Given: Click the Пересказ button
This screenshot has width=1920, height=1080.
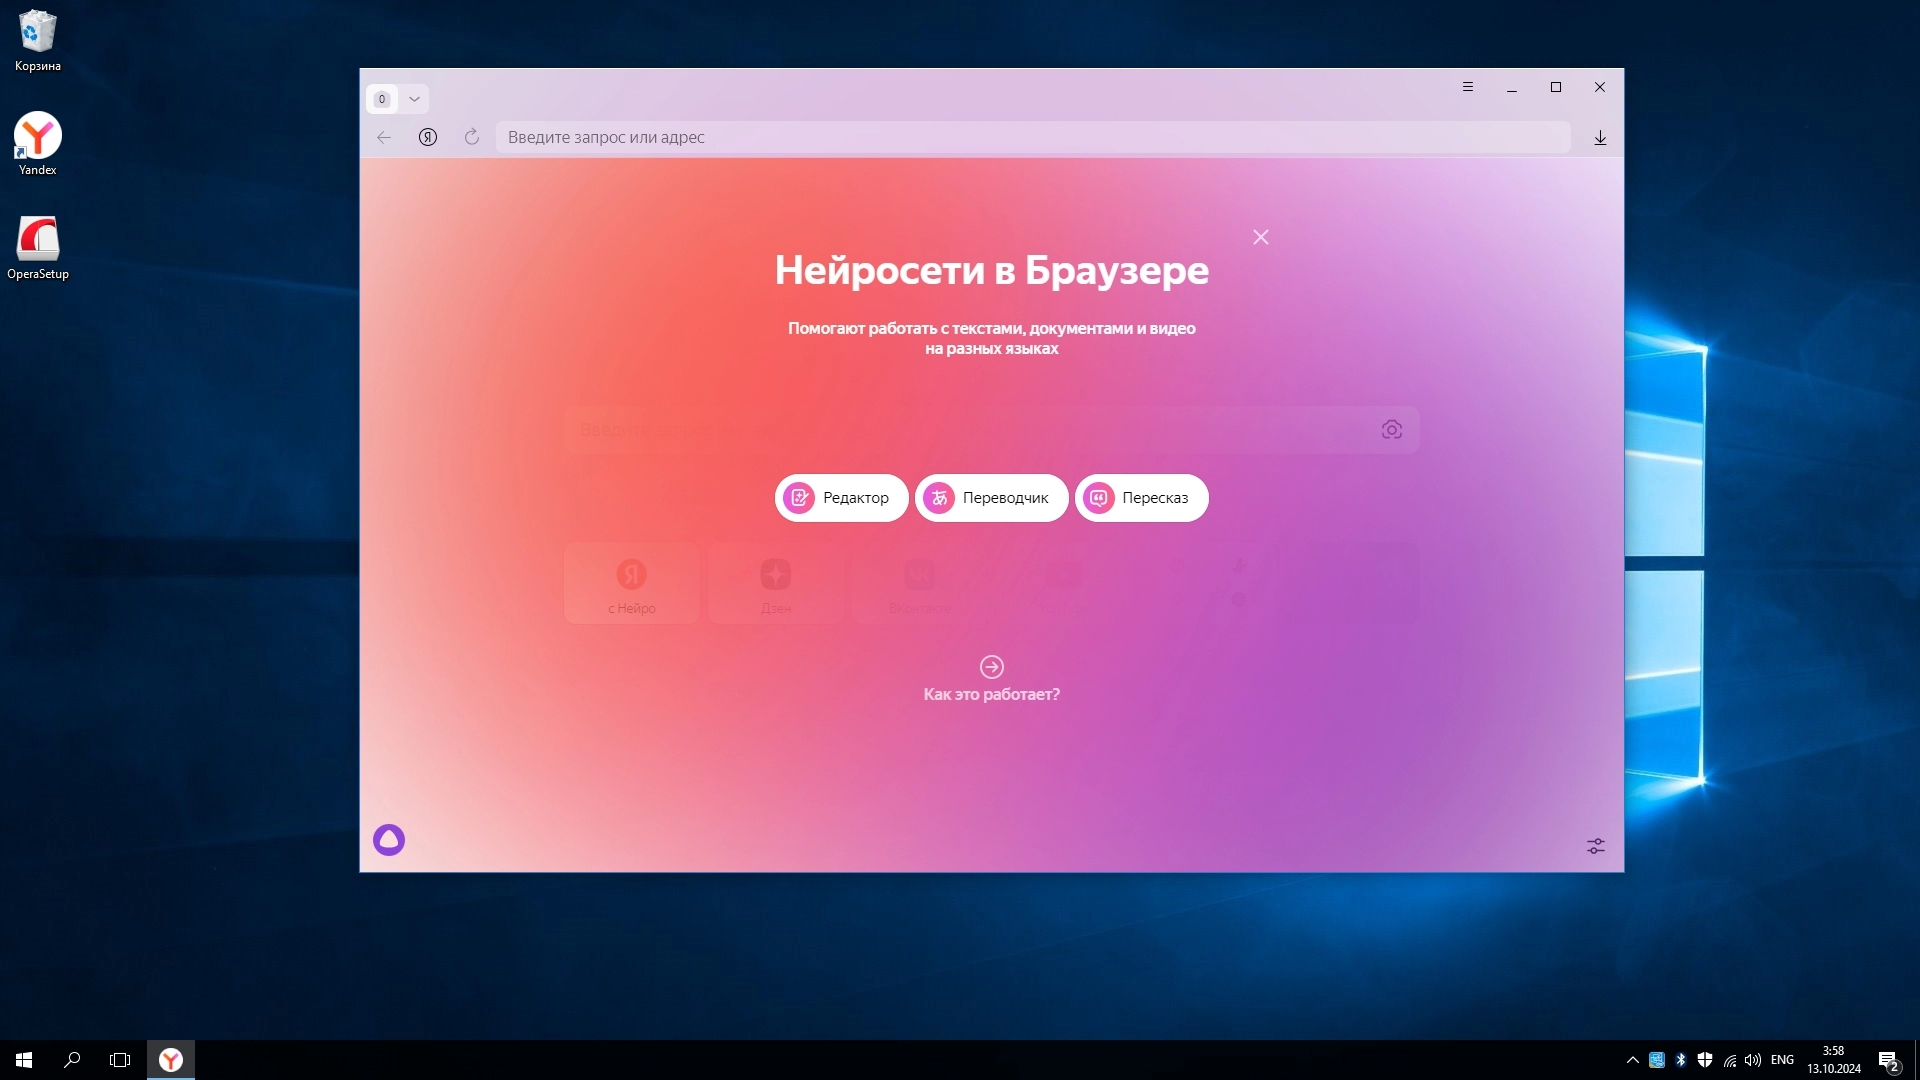Looking at the screenshot, I should pyautogui.click(x=1141, y=498).
